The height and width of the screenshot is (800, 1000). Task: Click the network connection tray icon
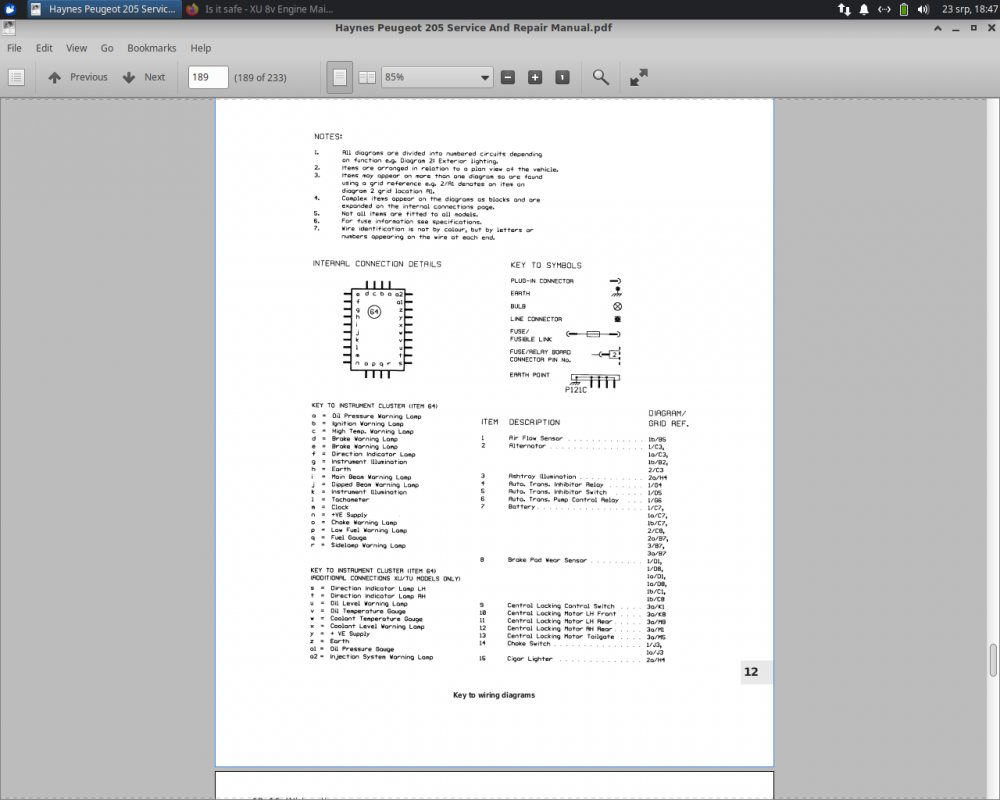click(x=884, y=9)
